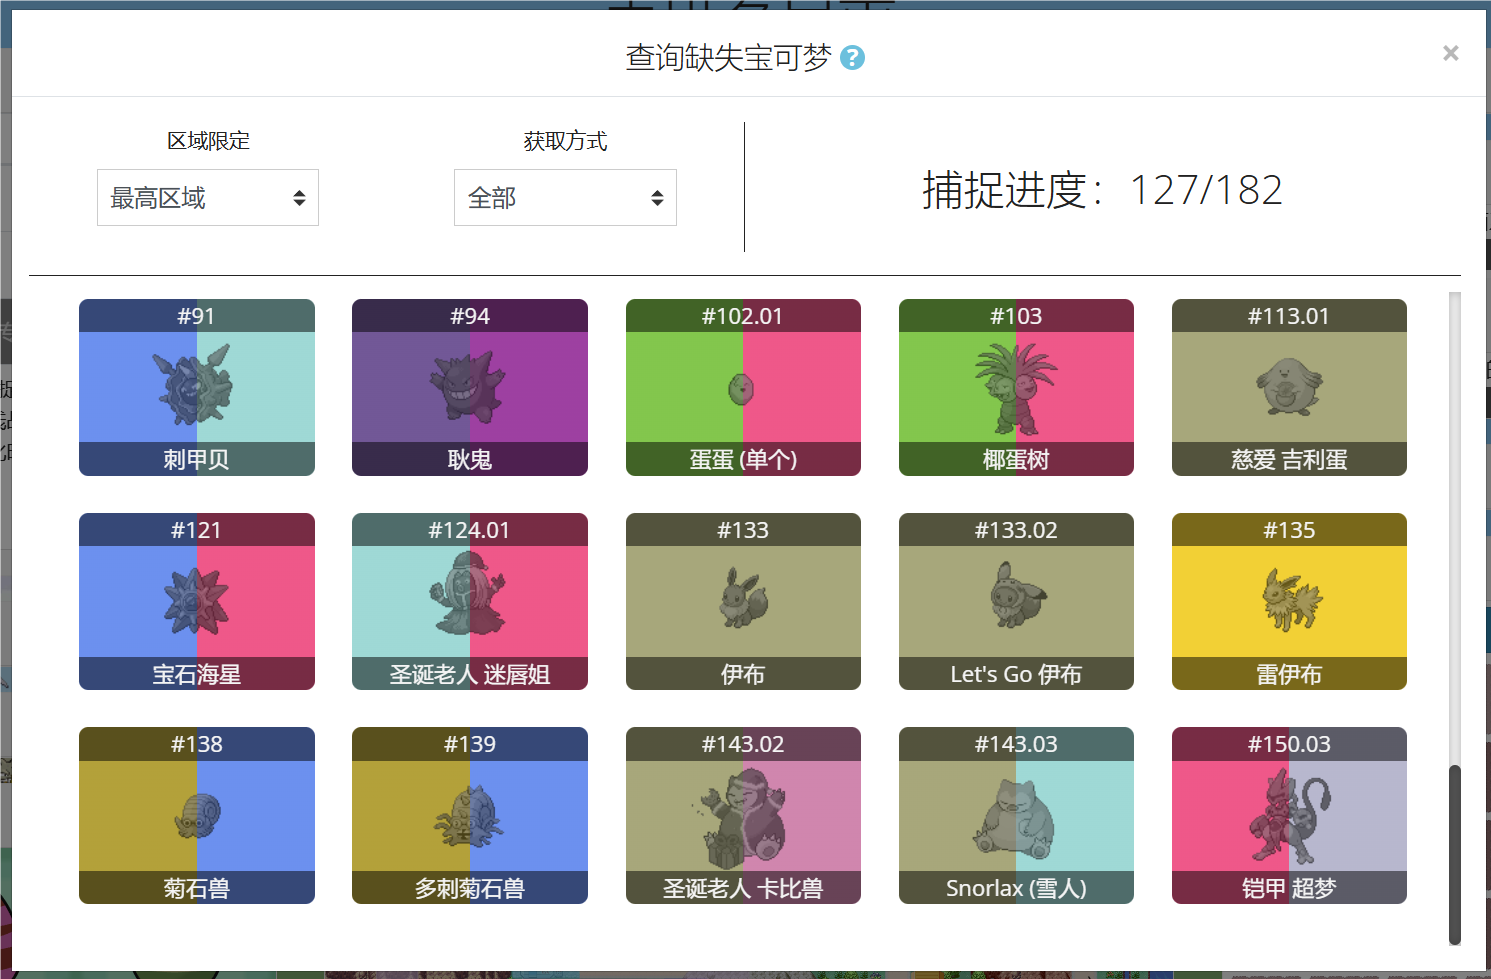The height and width of the screenshot is (979, 1491).
Task: Click the 菊石兽 sprite icon
Action: [197, 815]
